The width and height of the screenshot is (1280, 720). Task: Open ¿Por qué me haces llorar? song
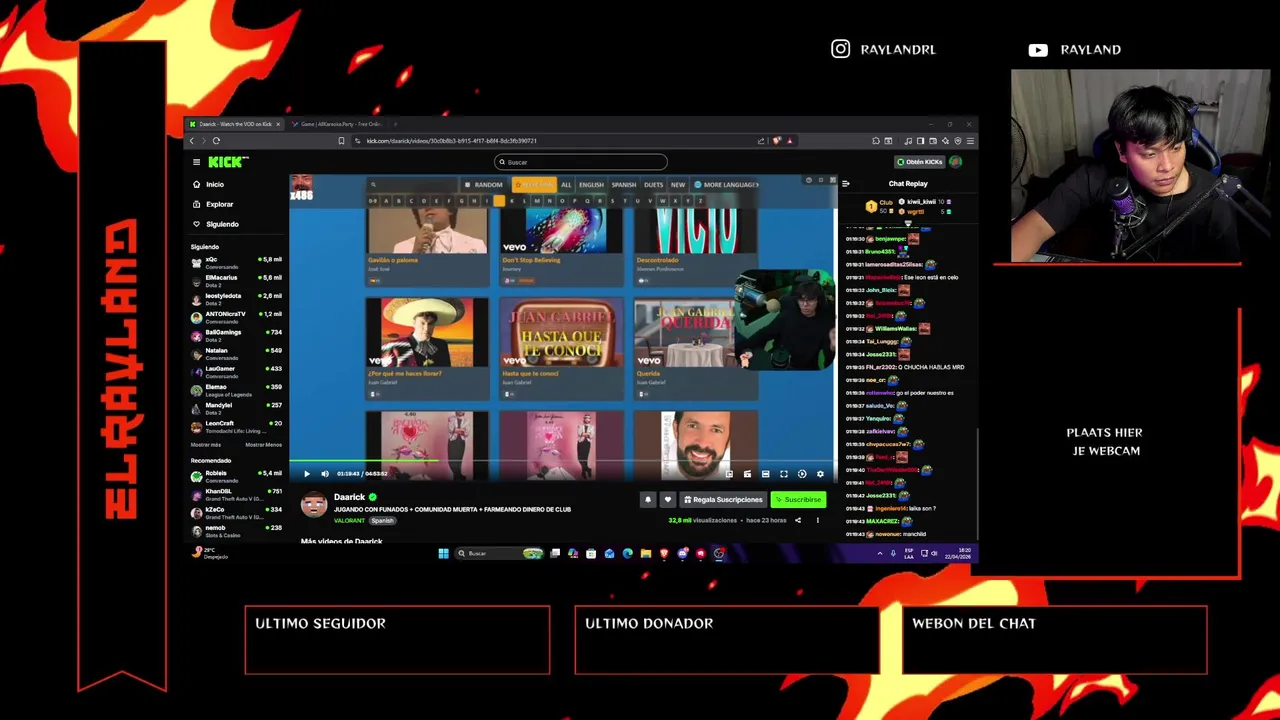[x=427, y=349]
